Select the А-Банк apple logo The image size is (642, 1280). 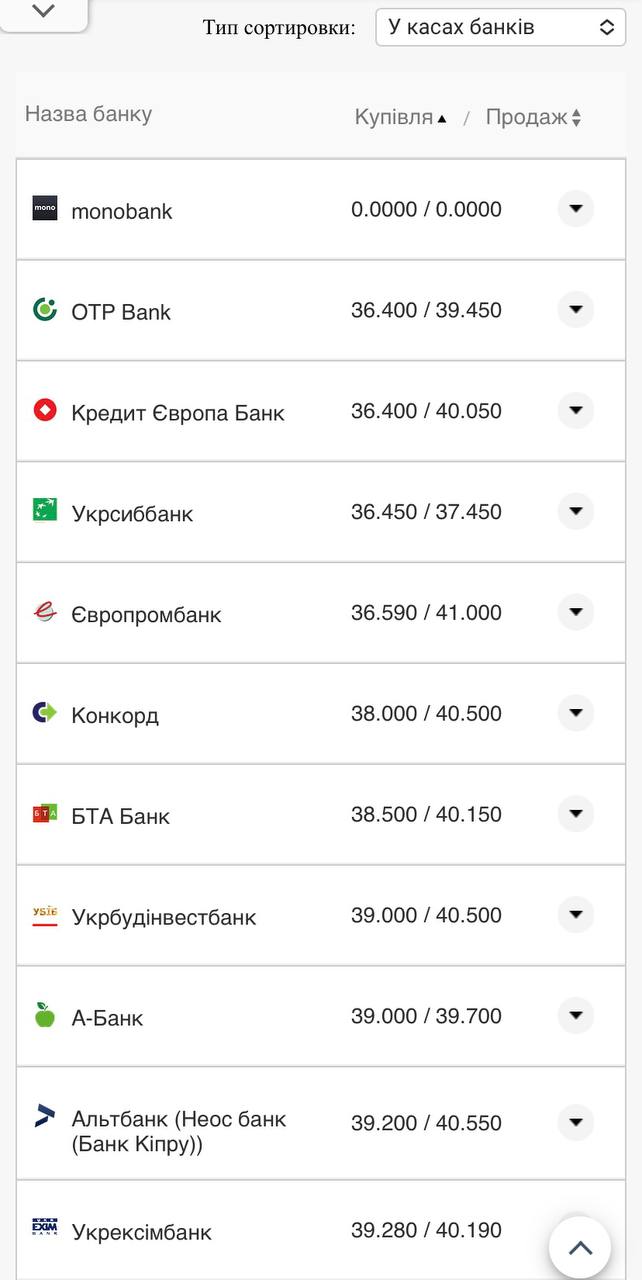46,1015
